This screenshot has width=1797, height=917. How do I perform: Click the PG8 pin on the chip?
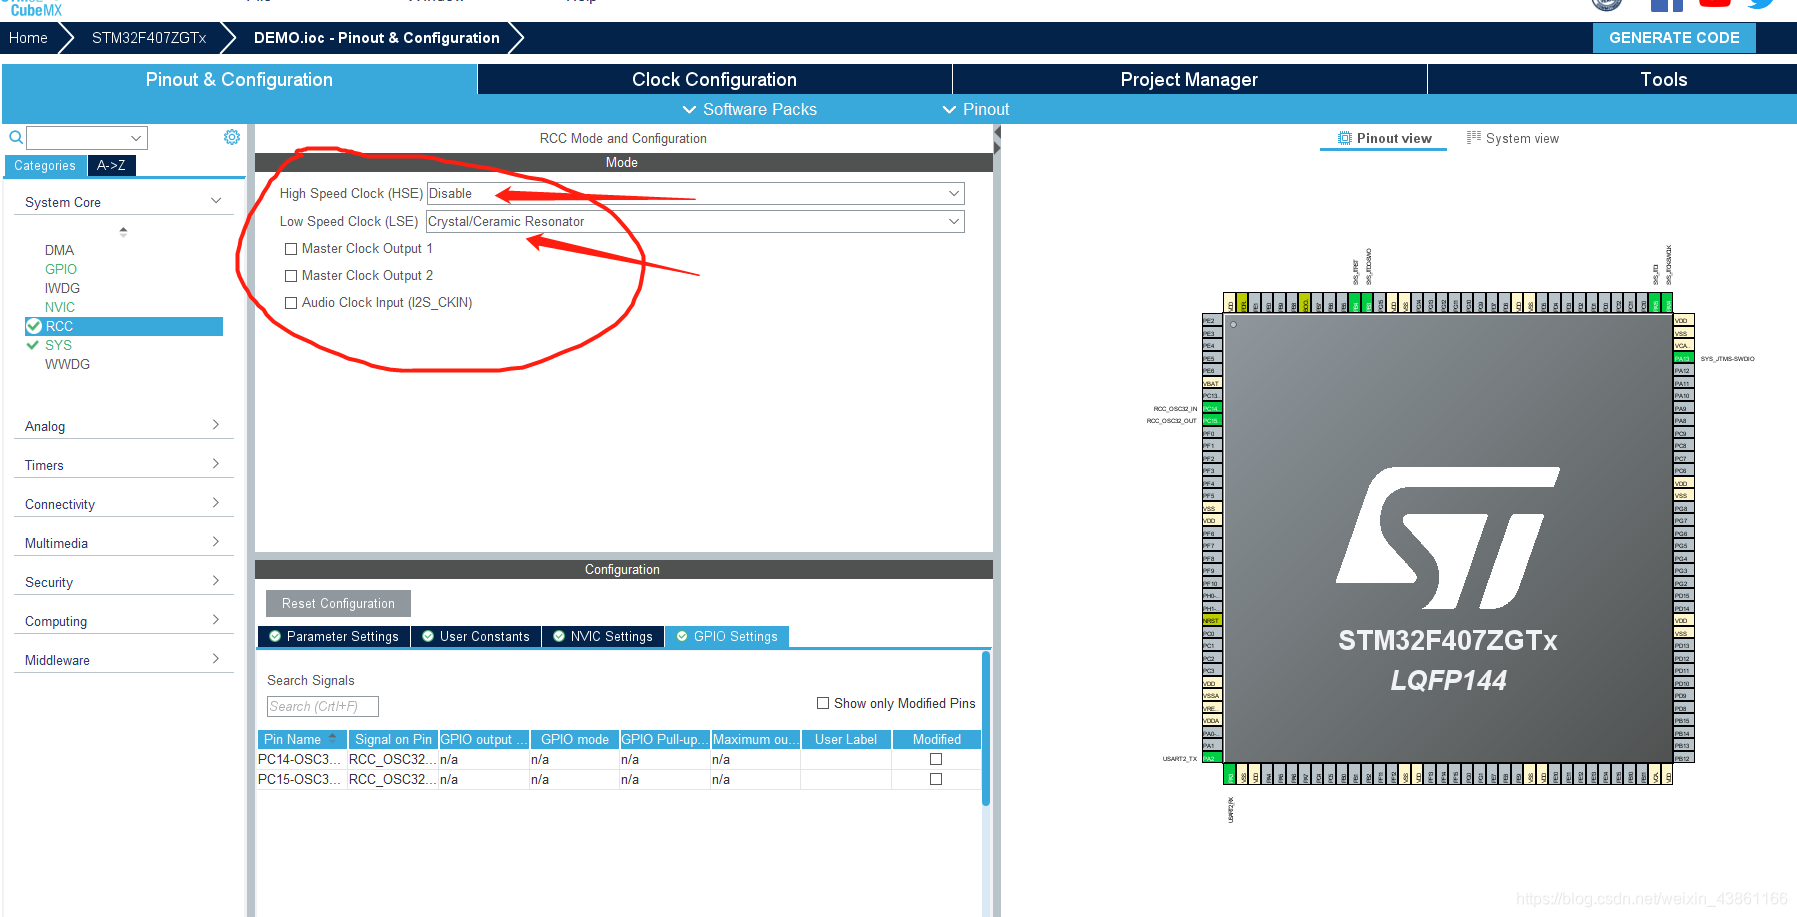[x=1684, y=508]
